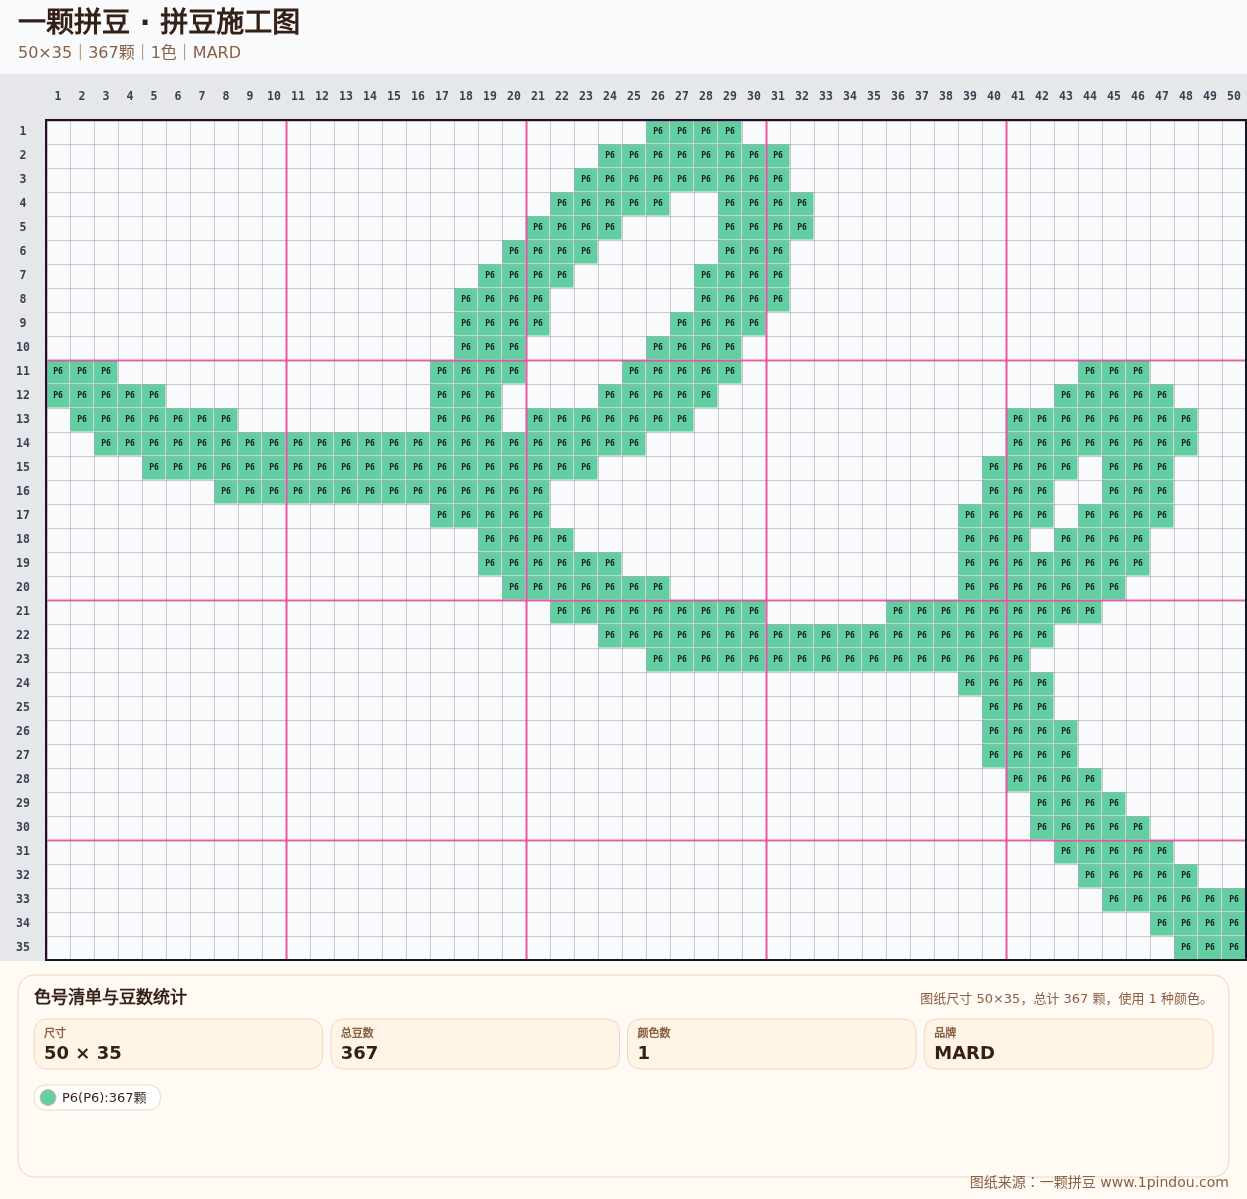Click the P6 bead at row 6, column 20
The width and height of the screenshot is (1247, 1199).
tap(514, 251)
